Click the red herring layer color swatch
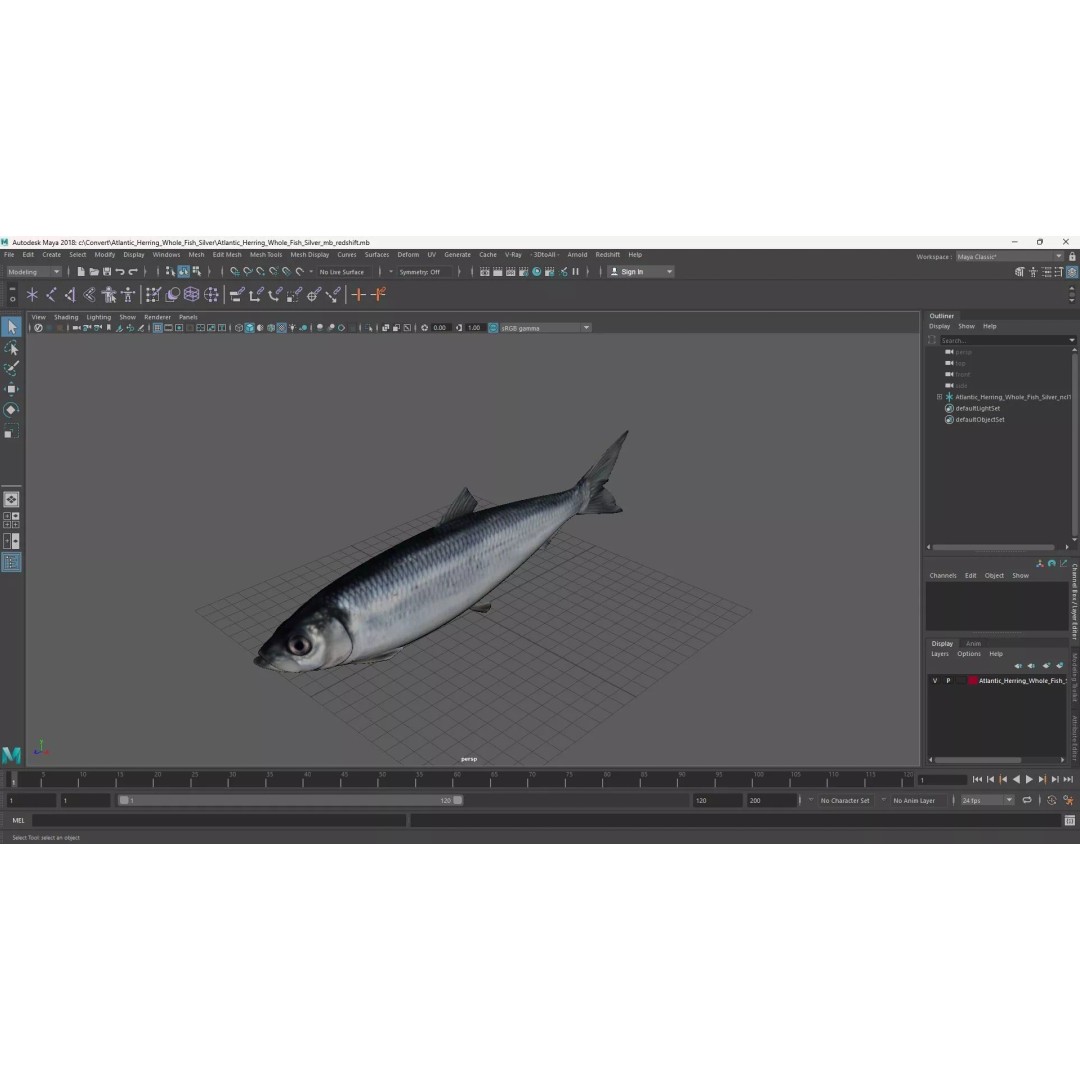Viewport: 1080px width, 1080px height. click(973, 681)
